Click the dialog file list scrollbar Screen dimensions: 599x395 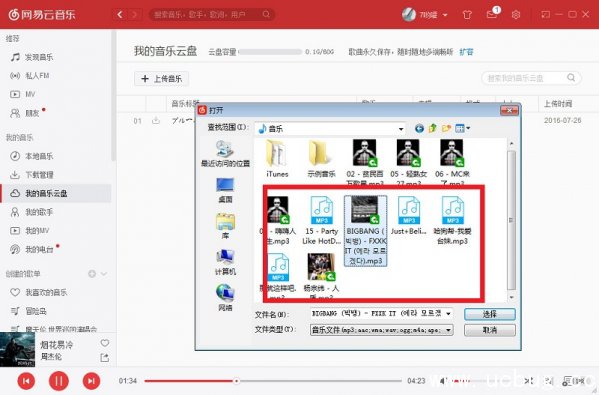click(x=512, y=220)
